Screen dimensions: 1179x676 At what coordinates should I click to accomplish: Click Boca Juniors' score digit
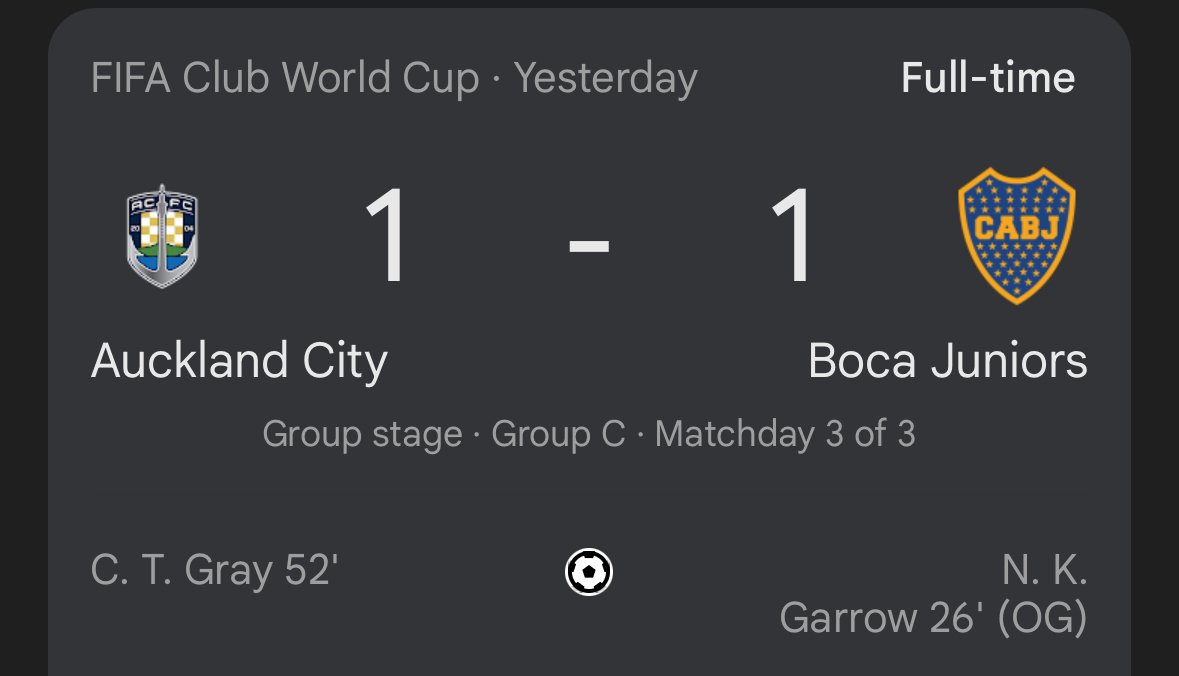pyautogui.click(x=793, y=235)
